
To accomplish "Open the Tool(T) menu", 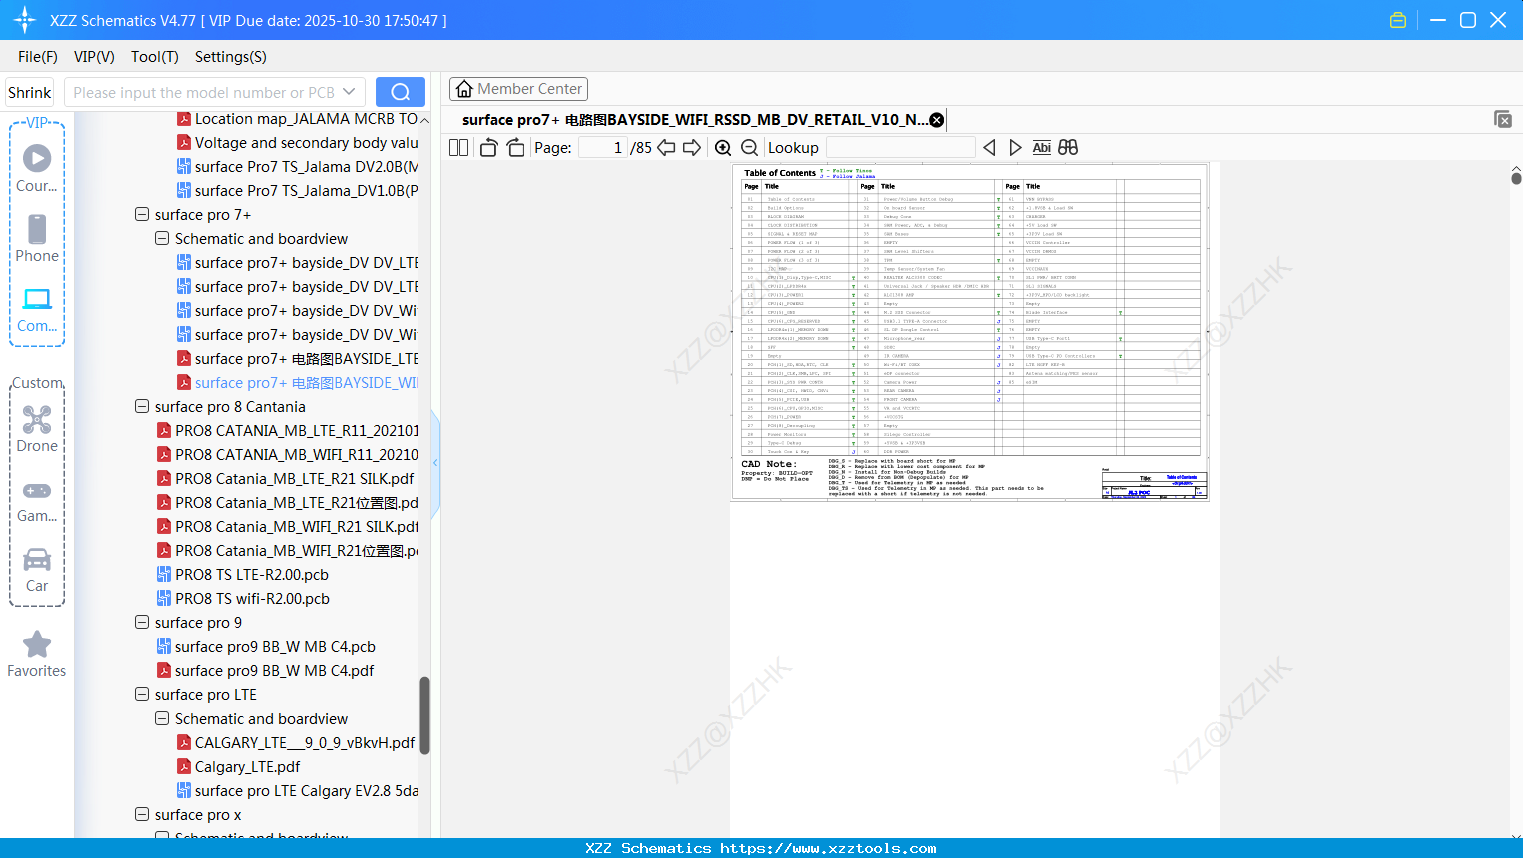I will [x=155, y=57].
